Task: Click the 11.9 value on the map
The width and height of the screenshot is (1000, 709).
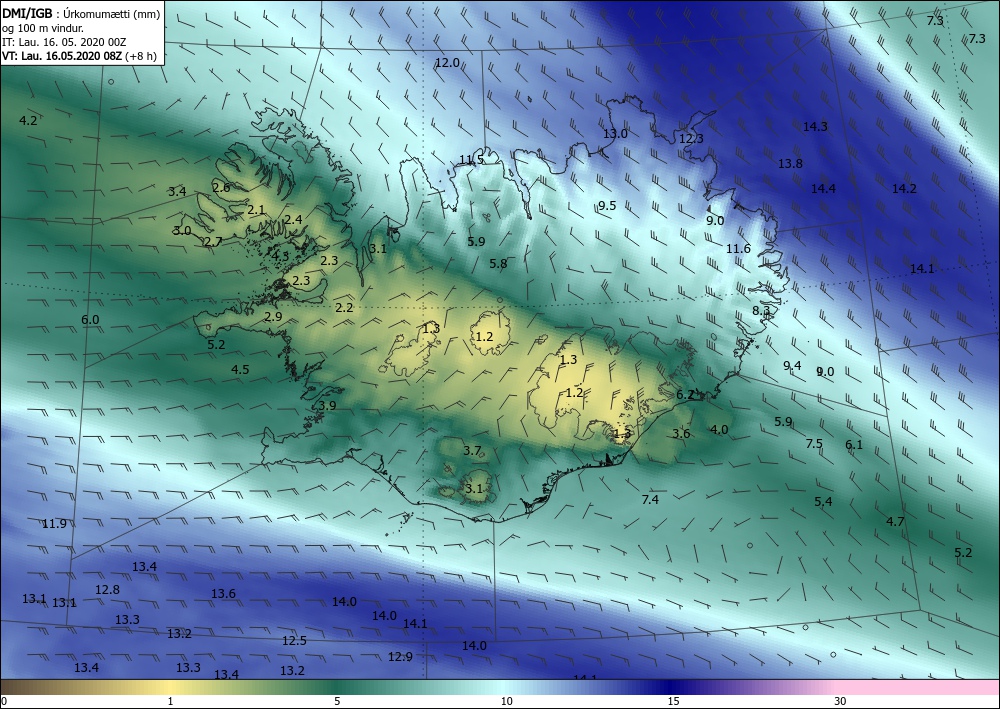Action: click(x=54, y=523)
